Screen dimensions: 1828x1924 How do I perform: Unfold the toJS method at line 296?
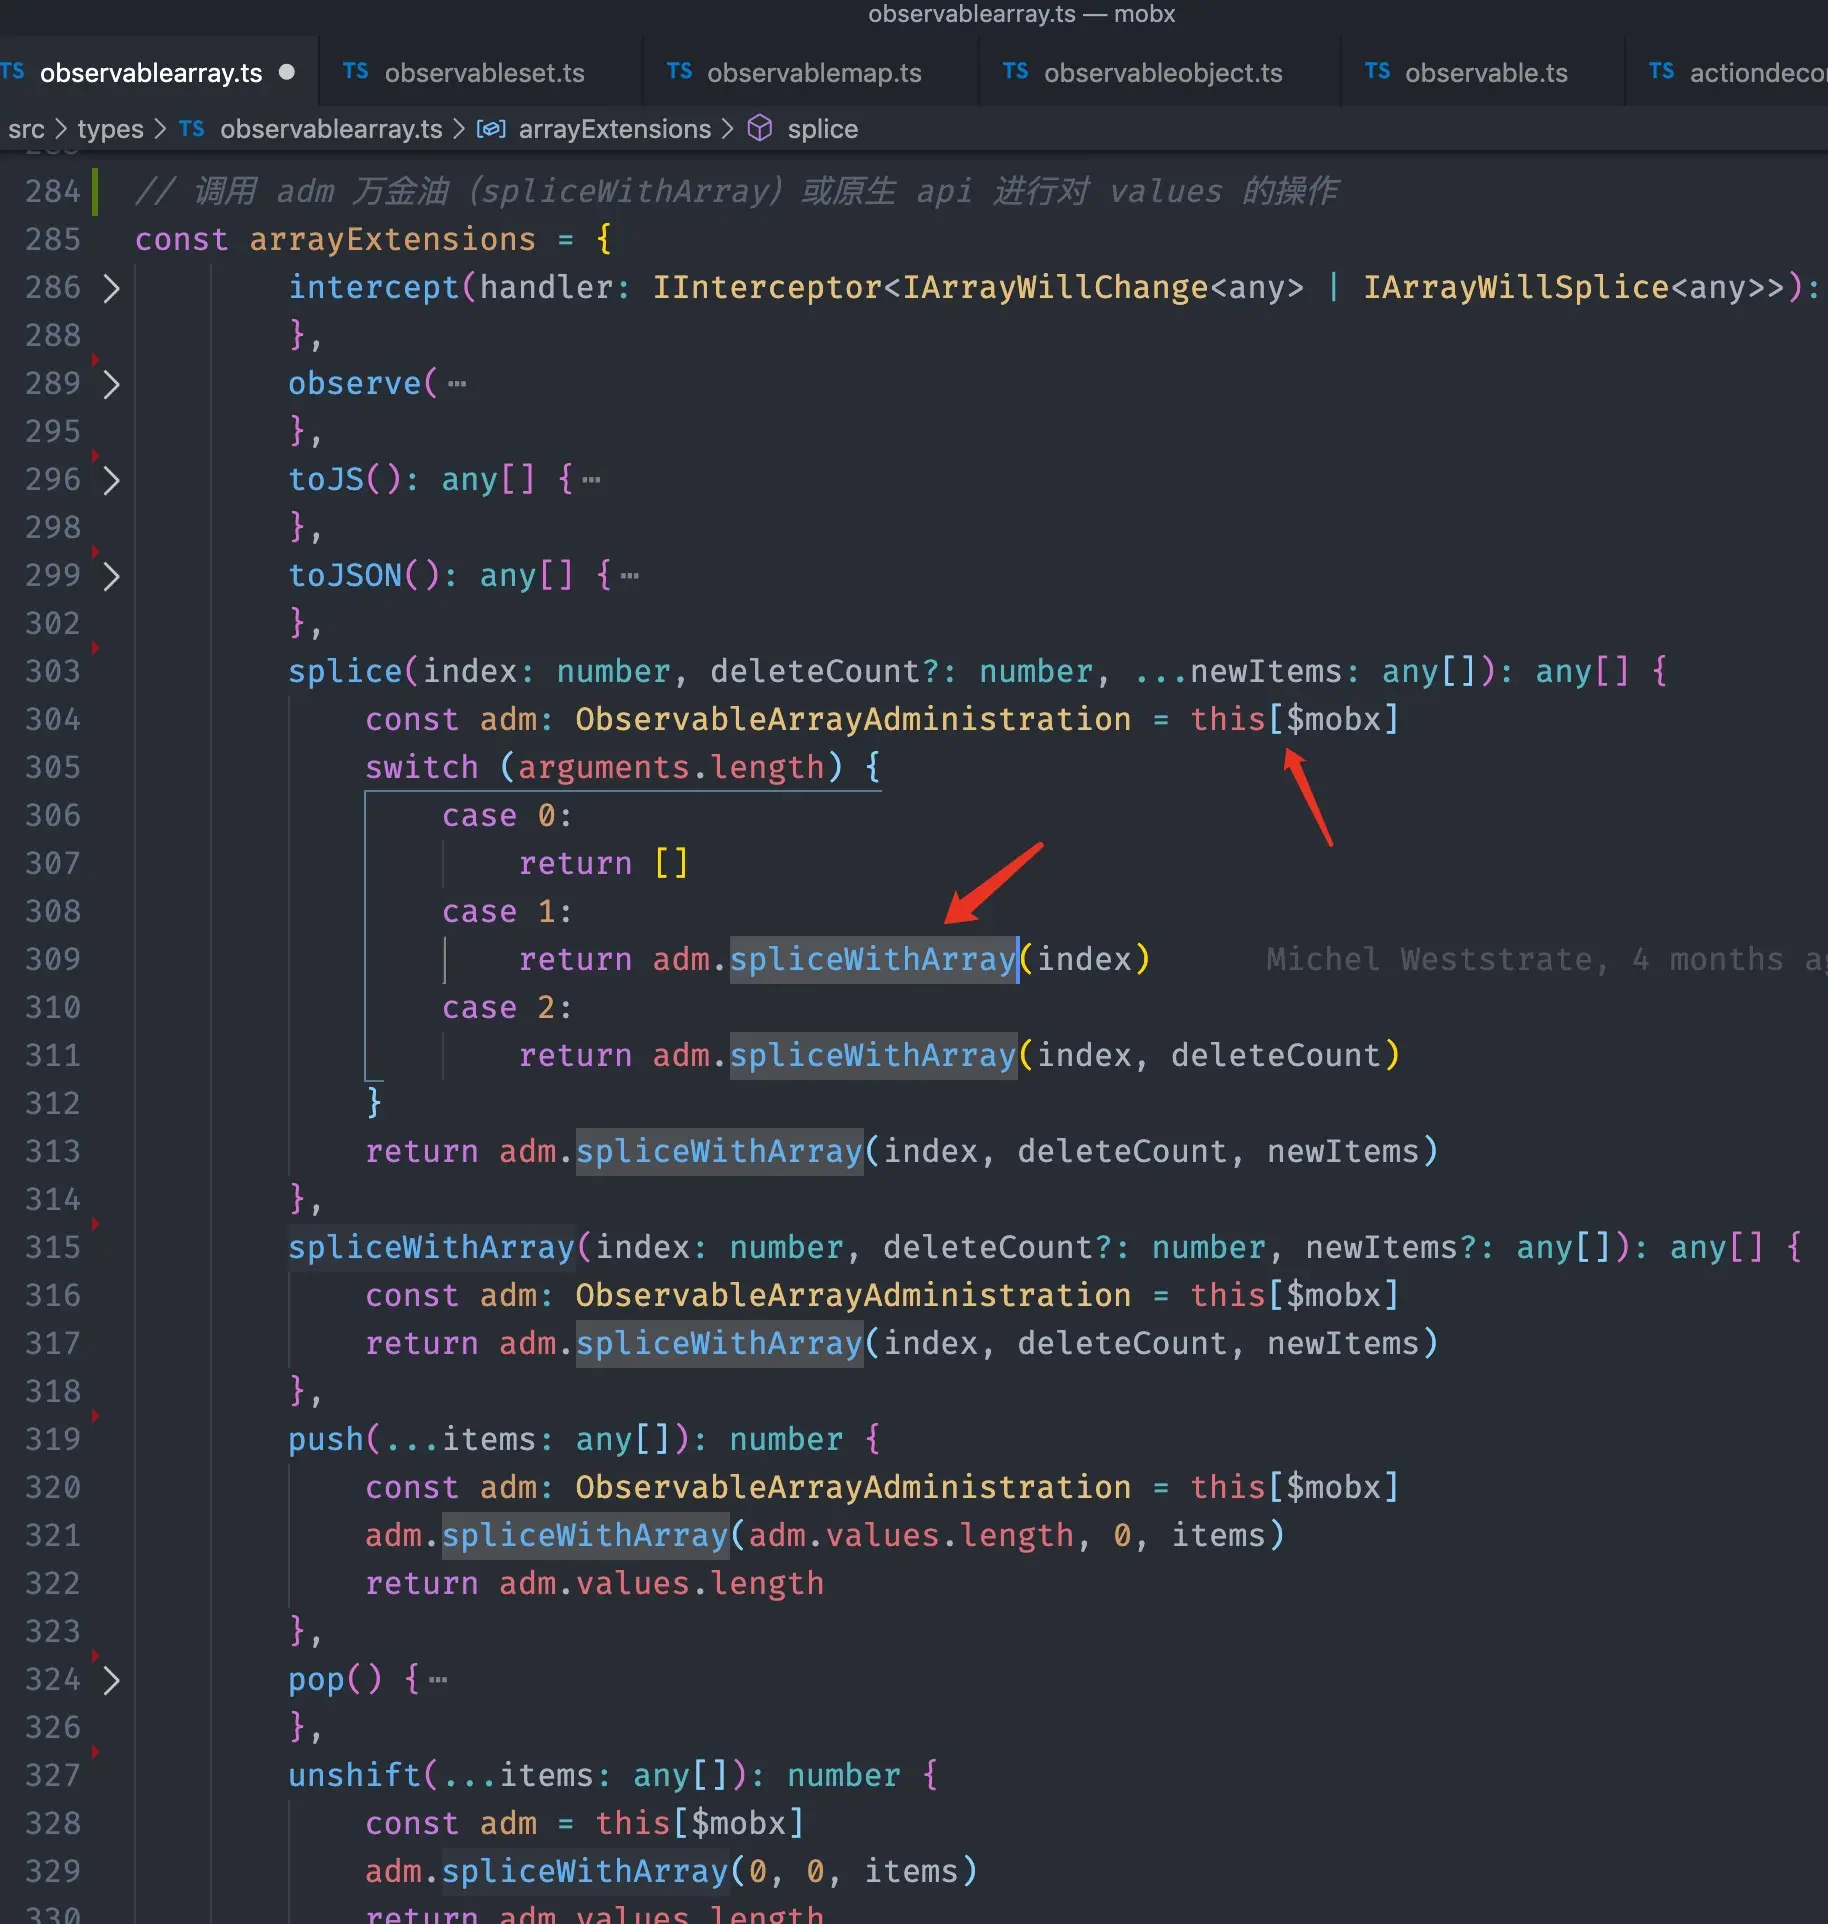coord(111,480)
